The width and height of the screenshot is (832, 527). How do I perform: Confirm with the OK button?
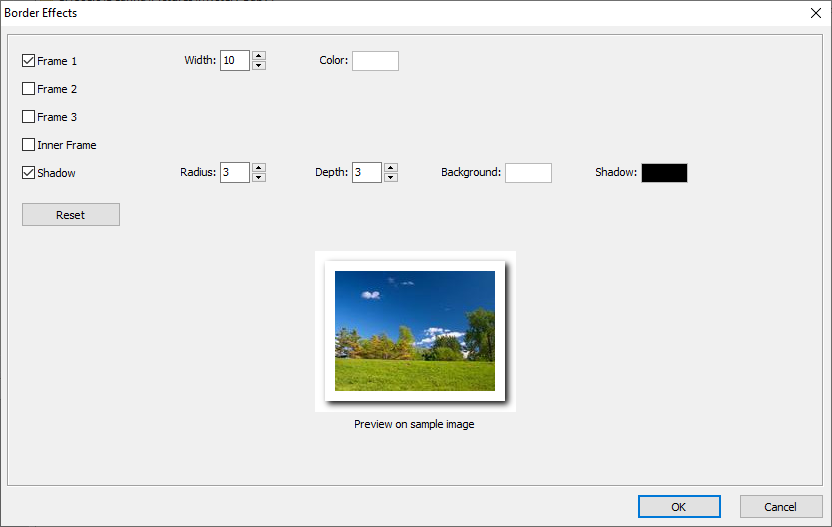tap(679, 507)
